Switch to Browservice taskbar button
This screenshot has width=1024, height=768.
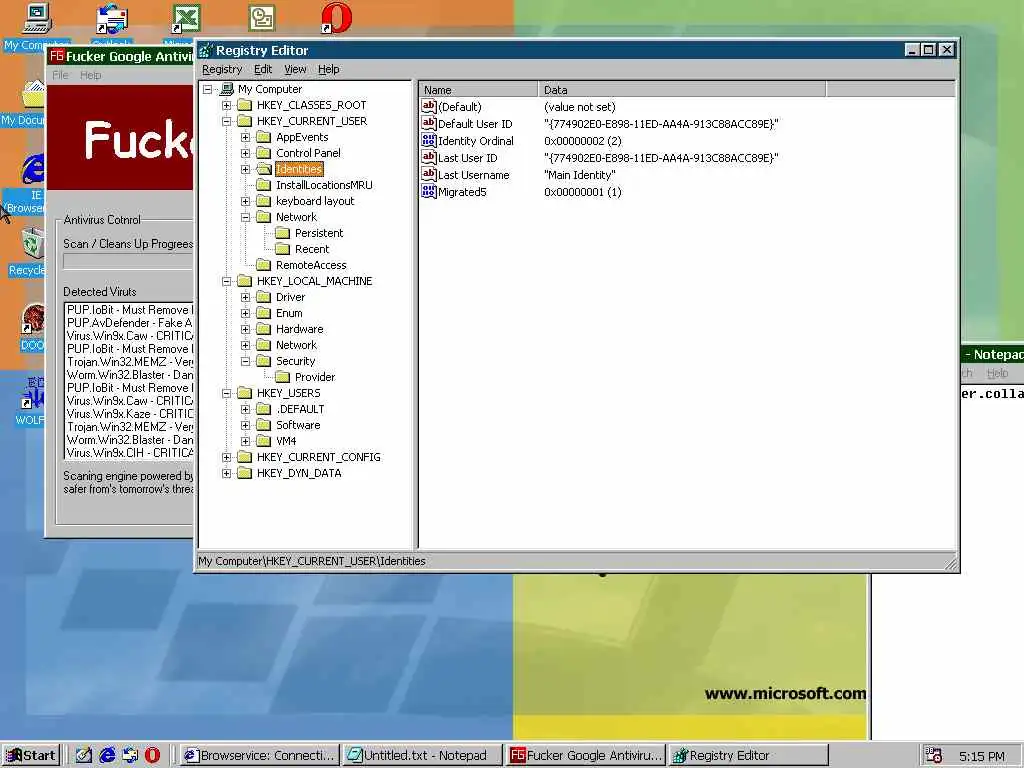pyautogui.click(x=260, y=756)
